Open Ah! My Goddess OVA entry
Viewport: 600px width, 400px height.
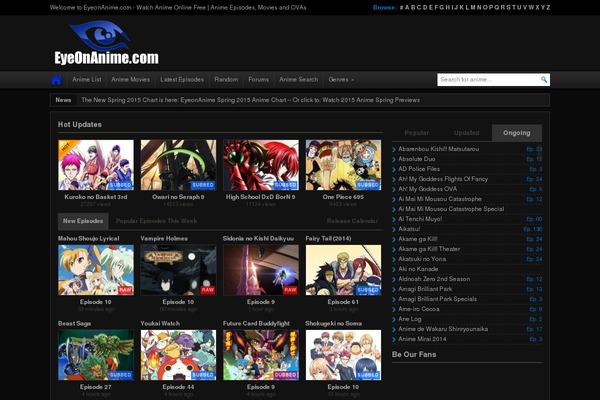point(427,189)
